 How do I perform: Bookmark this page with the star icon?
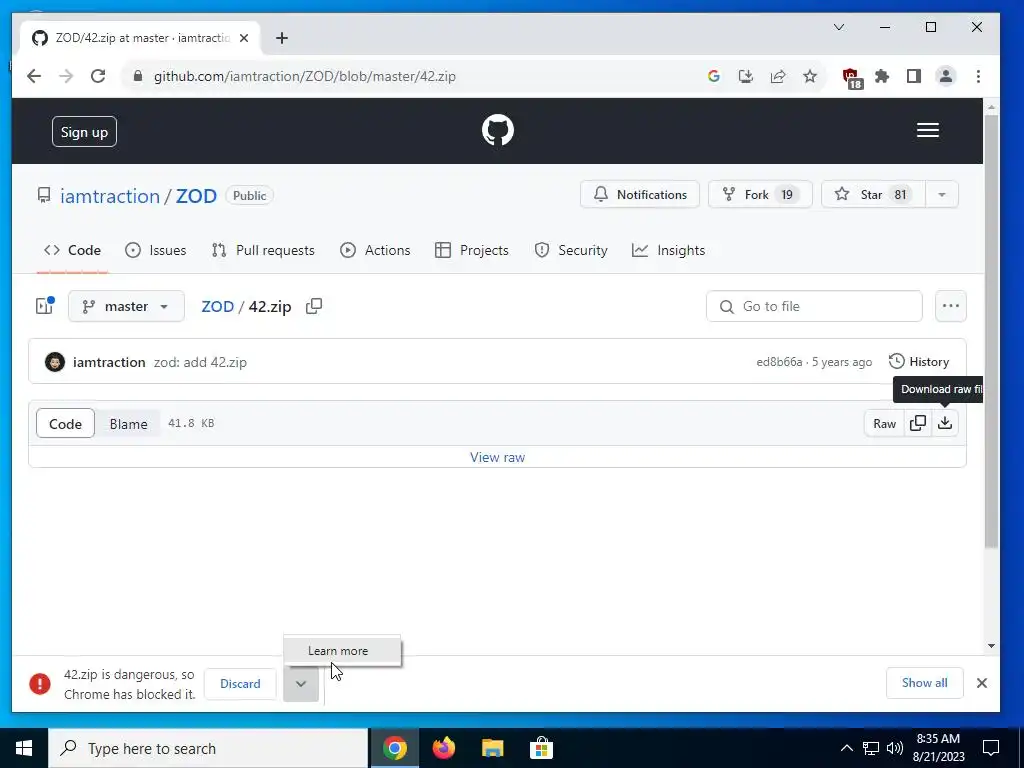pyautogui.click(x=810, y=76)
